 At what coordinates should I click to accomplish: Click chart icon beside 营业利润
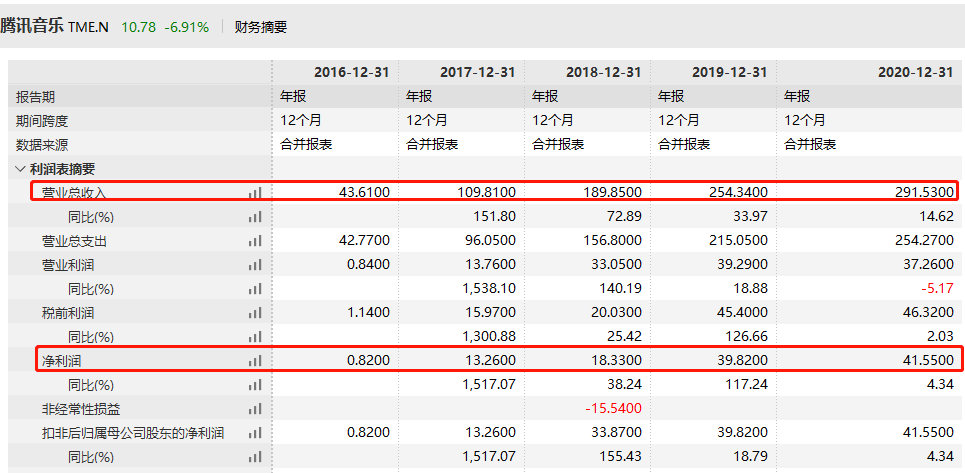pos(254,265)
